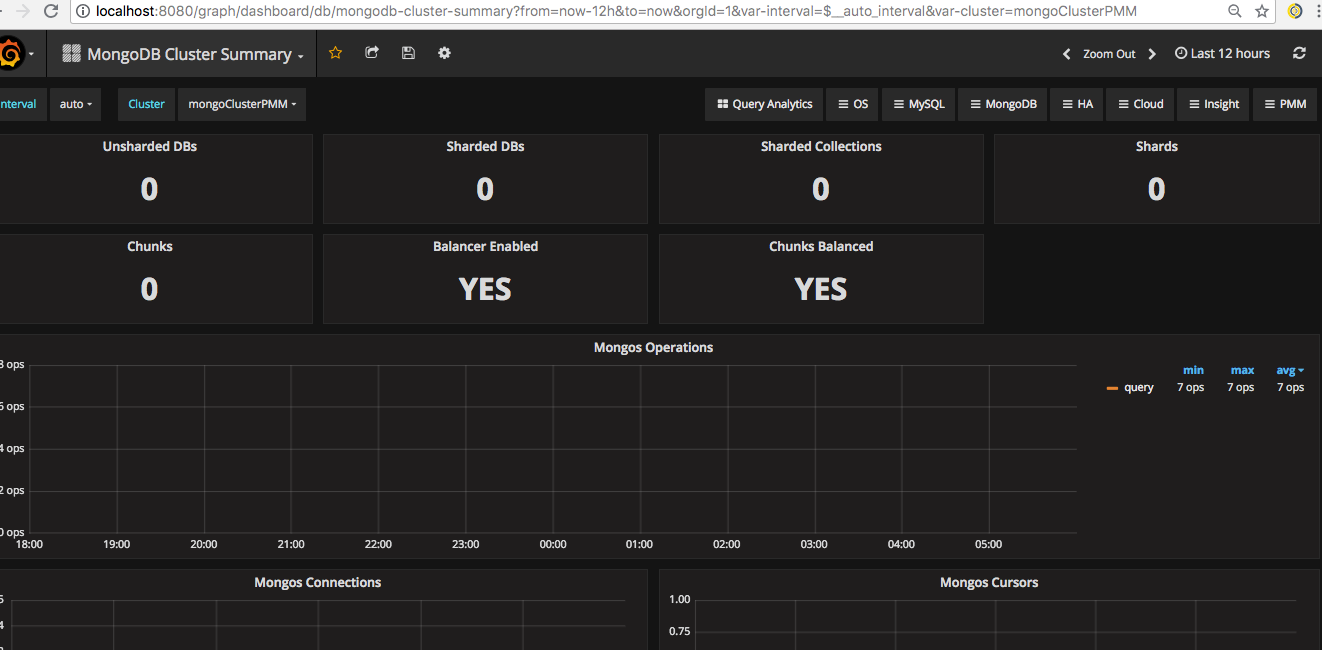Toggle visibility of the query series in legend
This screenshot has width=1322, height=650.
pos(1139,387)
